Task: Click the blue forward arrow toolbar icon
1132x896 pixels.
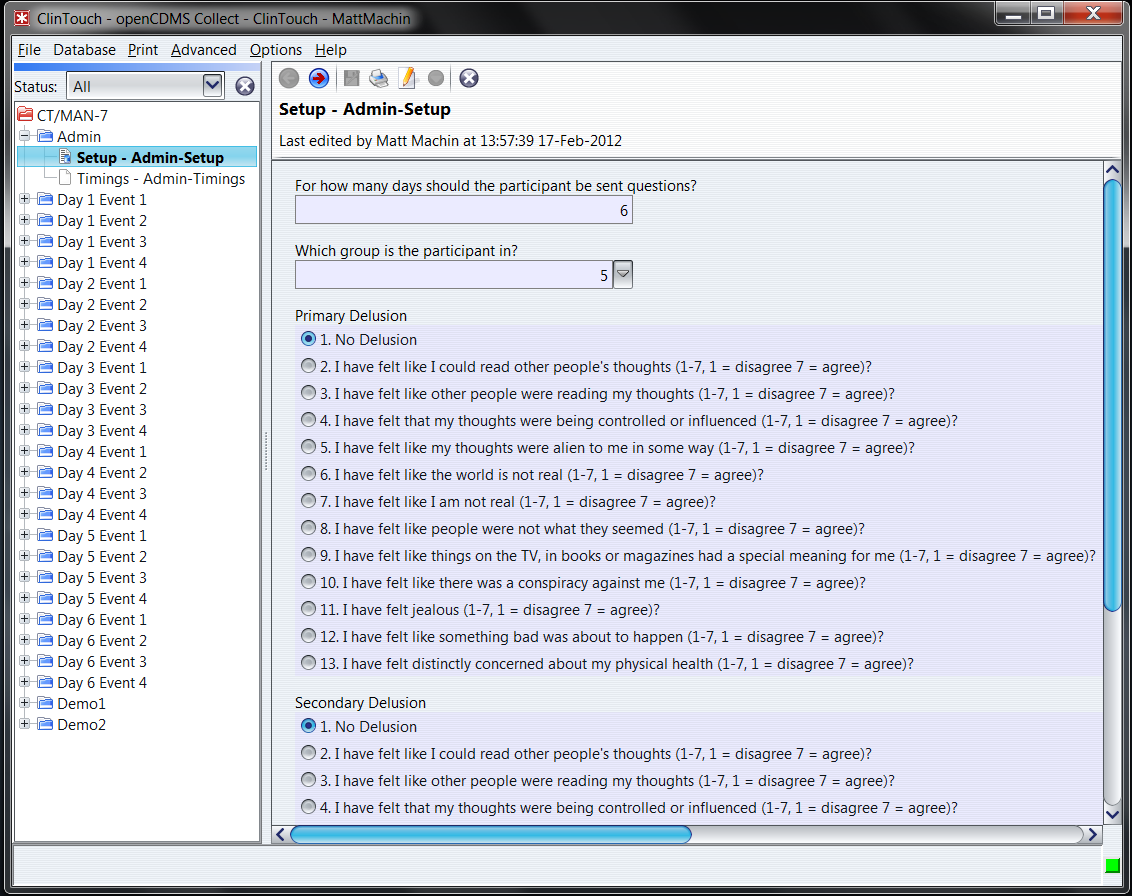Action: (x=319, y=78)
